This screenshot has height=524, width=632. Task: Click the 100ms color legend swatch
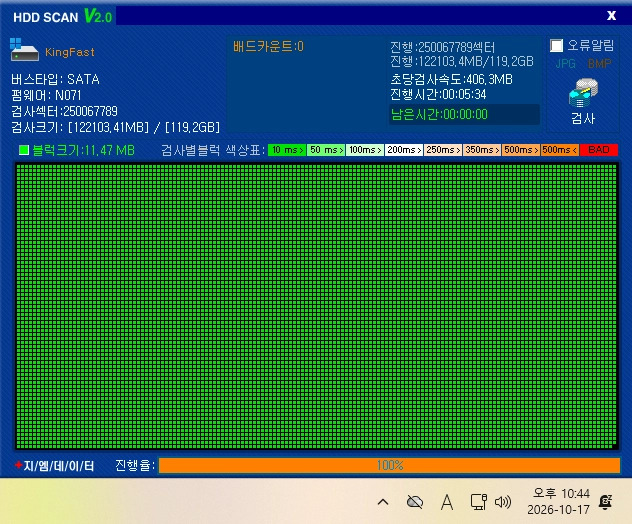(365, 150)
